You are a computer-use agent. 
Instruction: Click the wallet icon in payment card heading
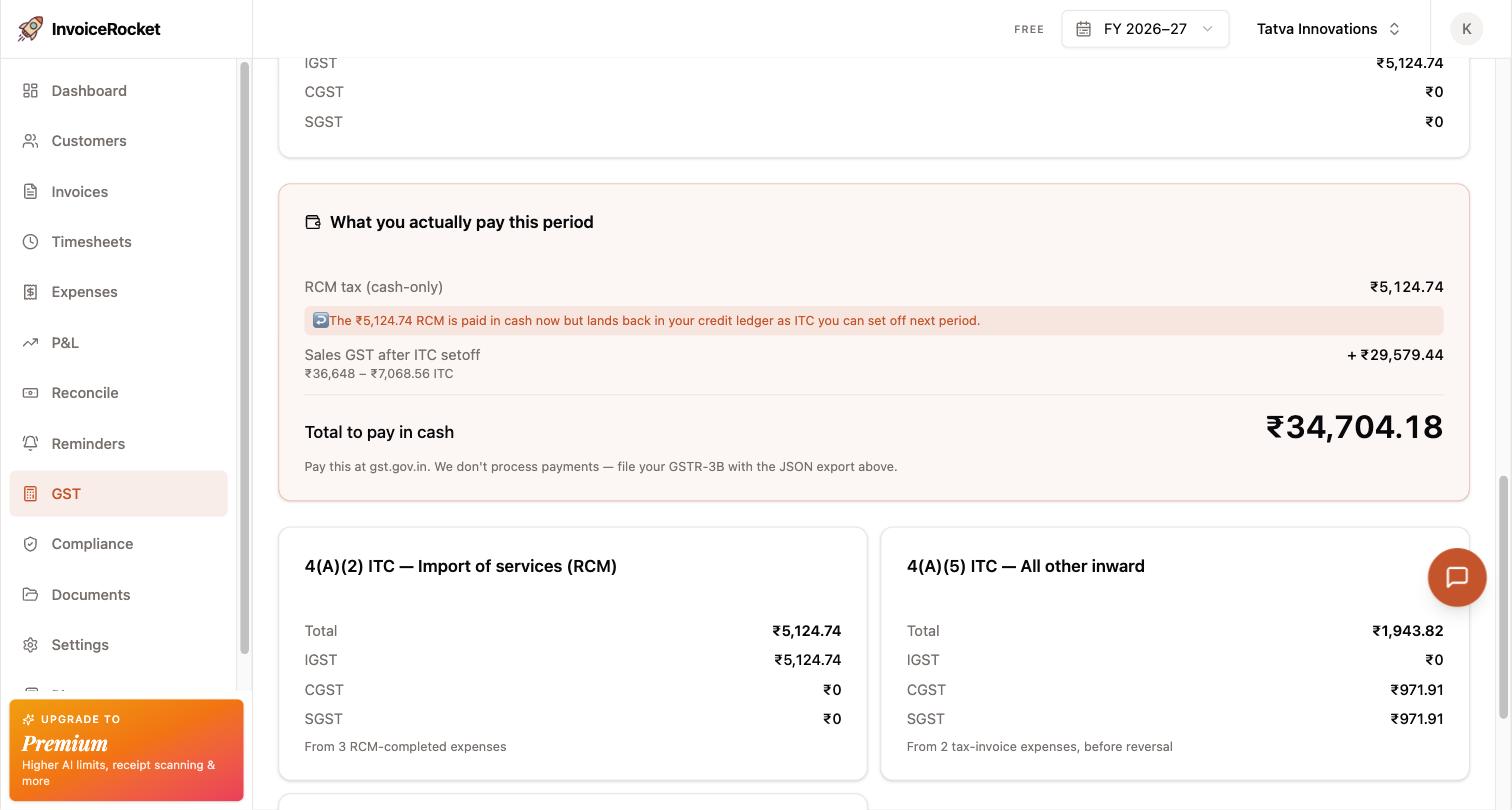tap(313, 222)
